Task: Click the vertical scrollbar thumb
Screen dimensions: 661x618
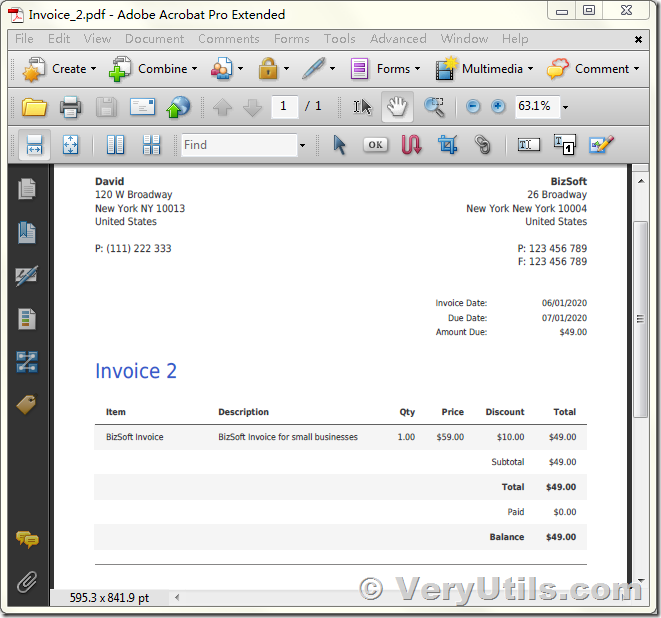Action: click(641, 319)
